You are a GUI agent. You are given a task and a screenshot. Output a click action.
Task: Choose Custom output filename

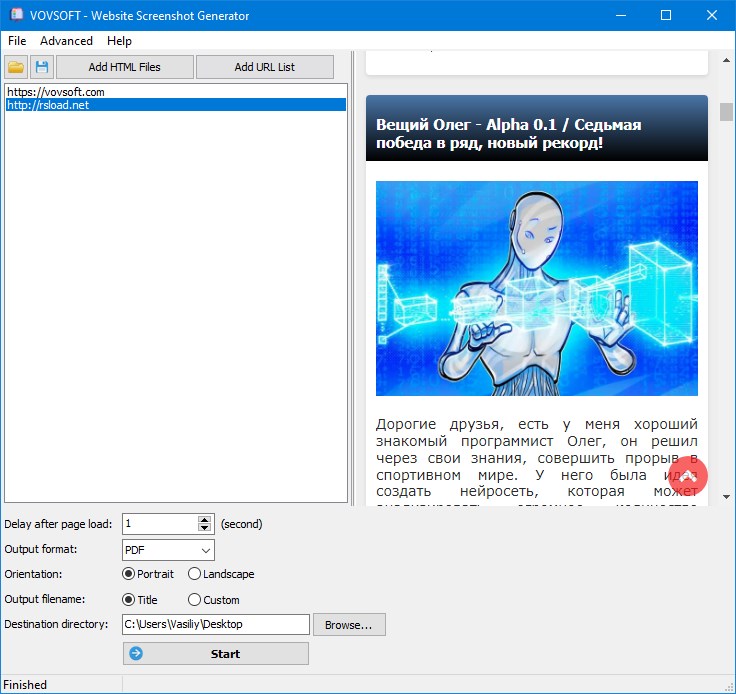(x=214, y=600)
